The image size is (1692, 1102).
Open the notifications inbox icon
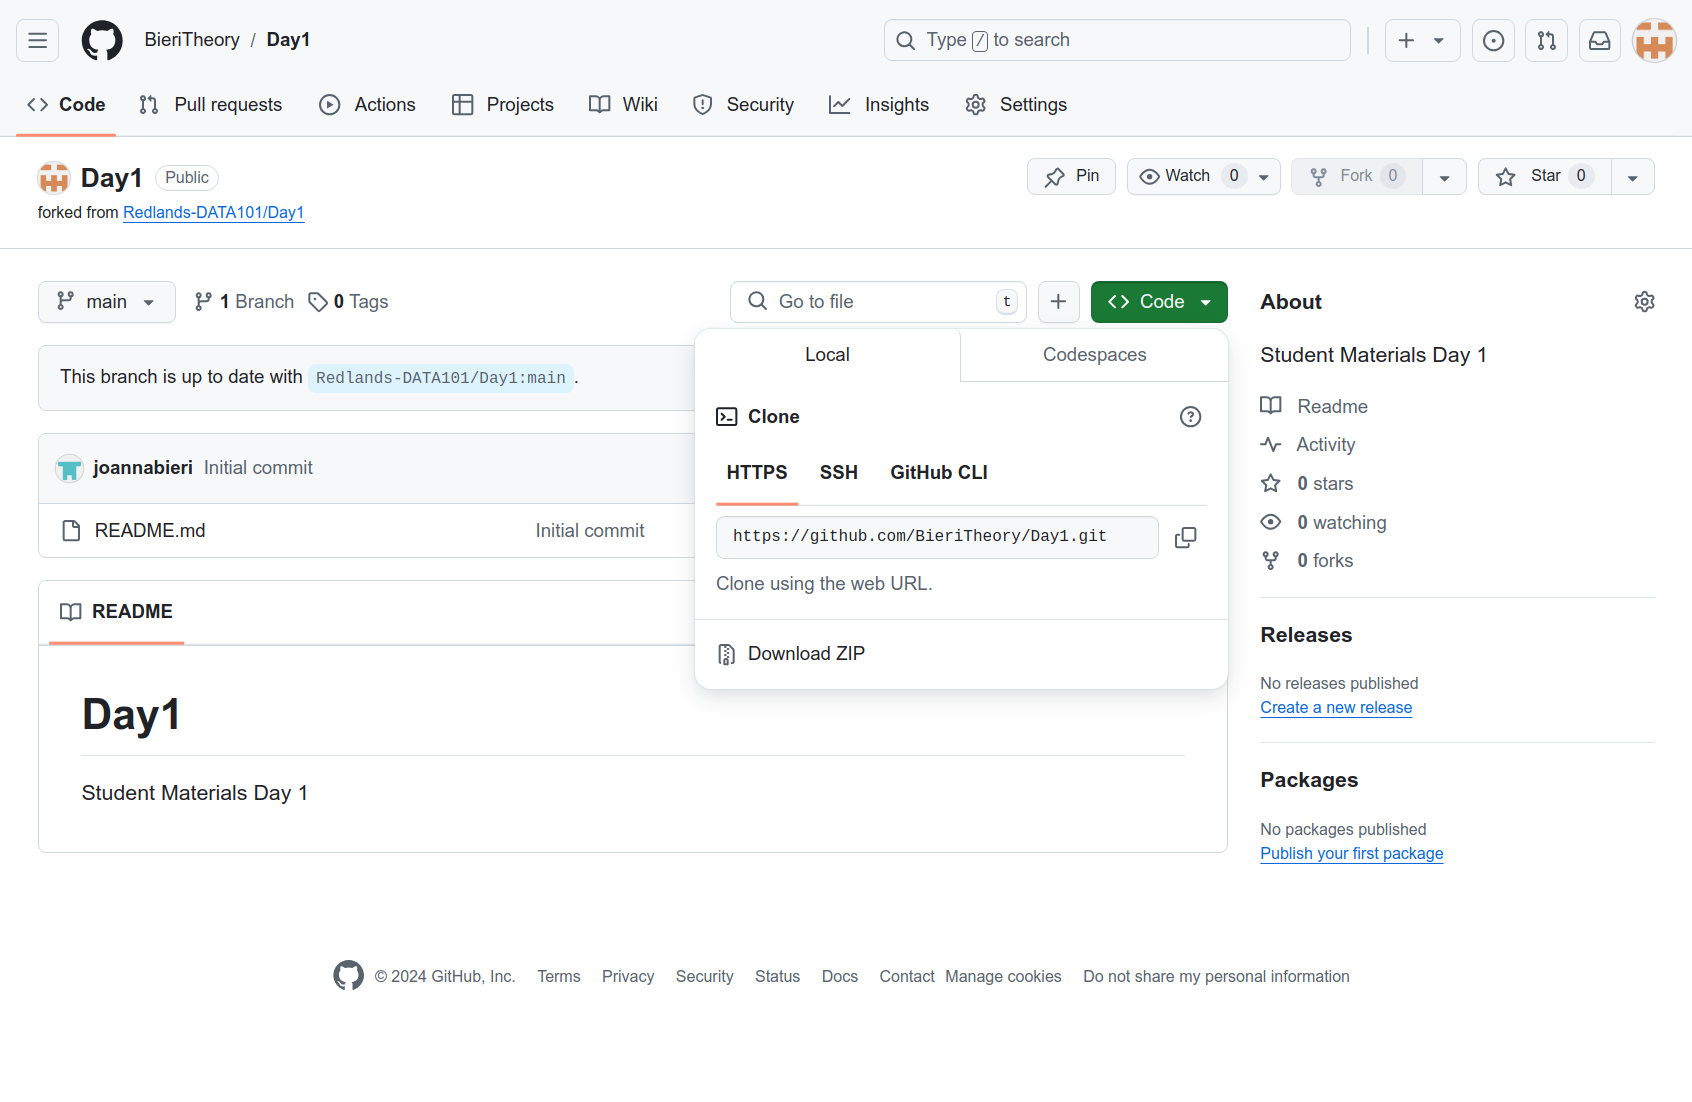tap(1600, 40)
